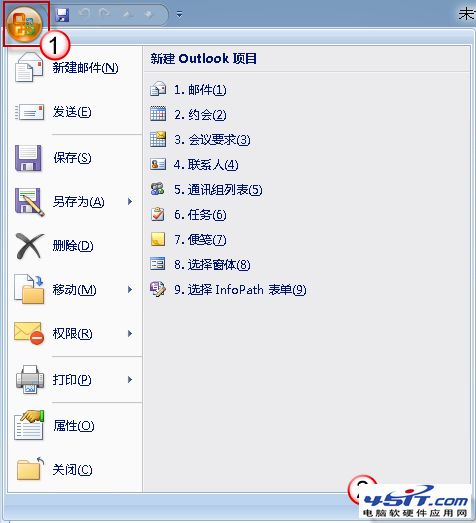
Task: Expand the 移动(M) submenu arrow
Action: (x=130, y=290)
